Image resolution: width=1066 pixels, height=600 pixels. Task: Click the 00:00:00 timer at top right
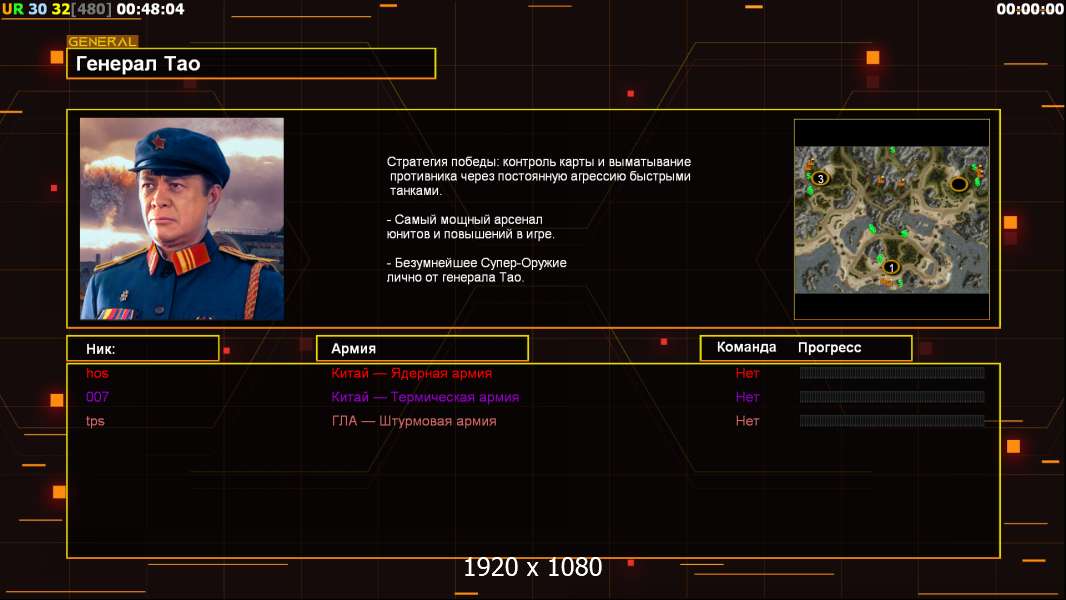click(x=1029, y=9)
